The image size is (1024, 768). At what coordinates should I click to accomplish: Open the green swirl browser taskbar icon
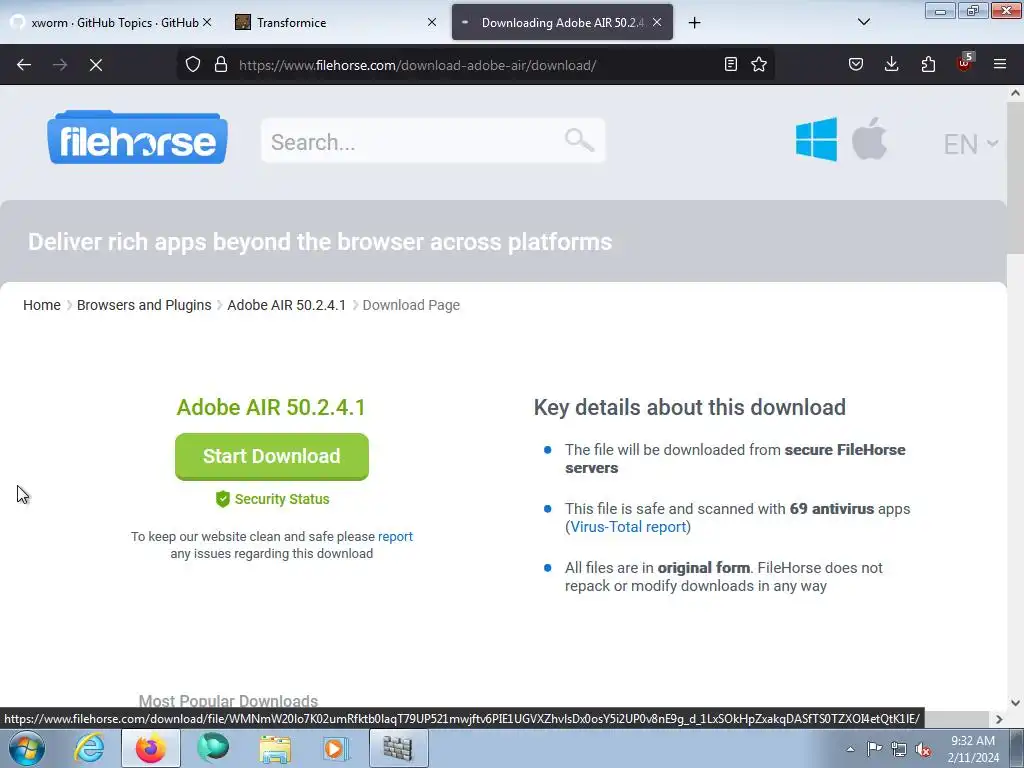coord(213,748)
